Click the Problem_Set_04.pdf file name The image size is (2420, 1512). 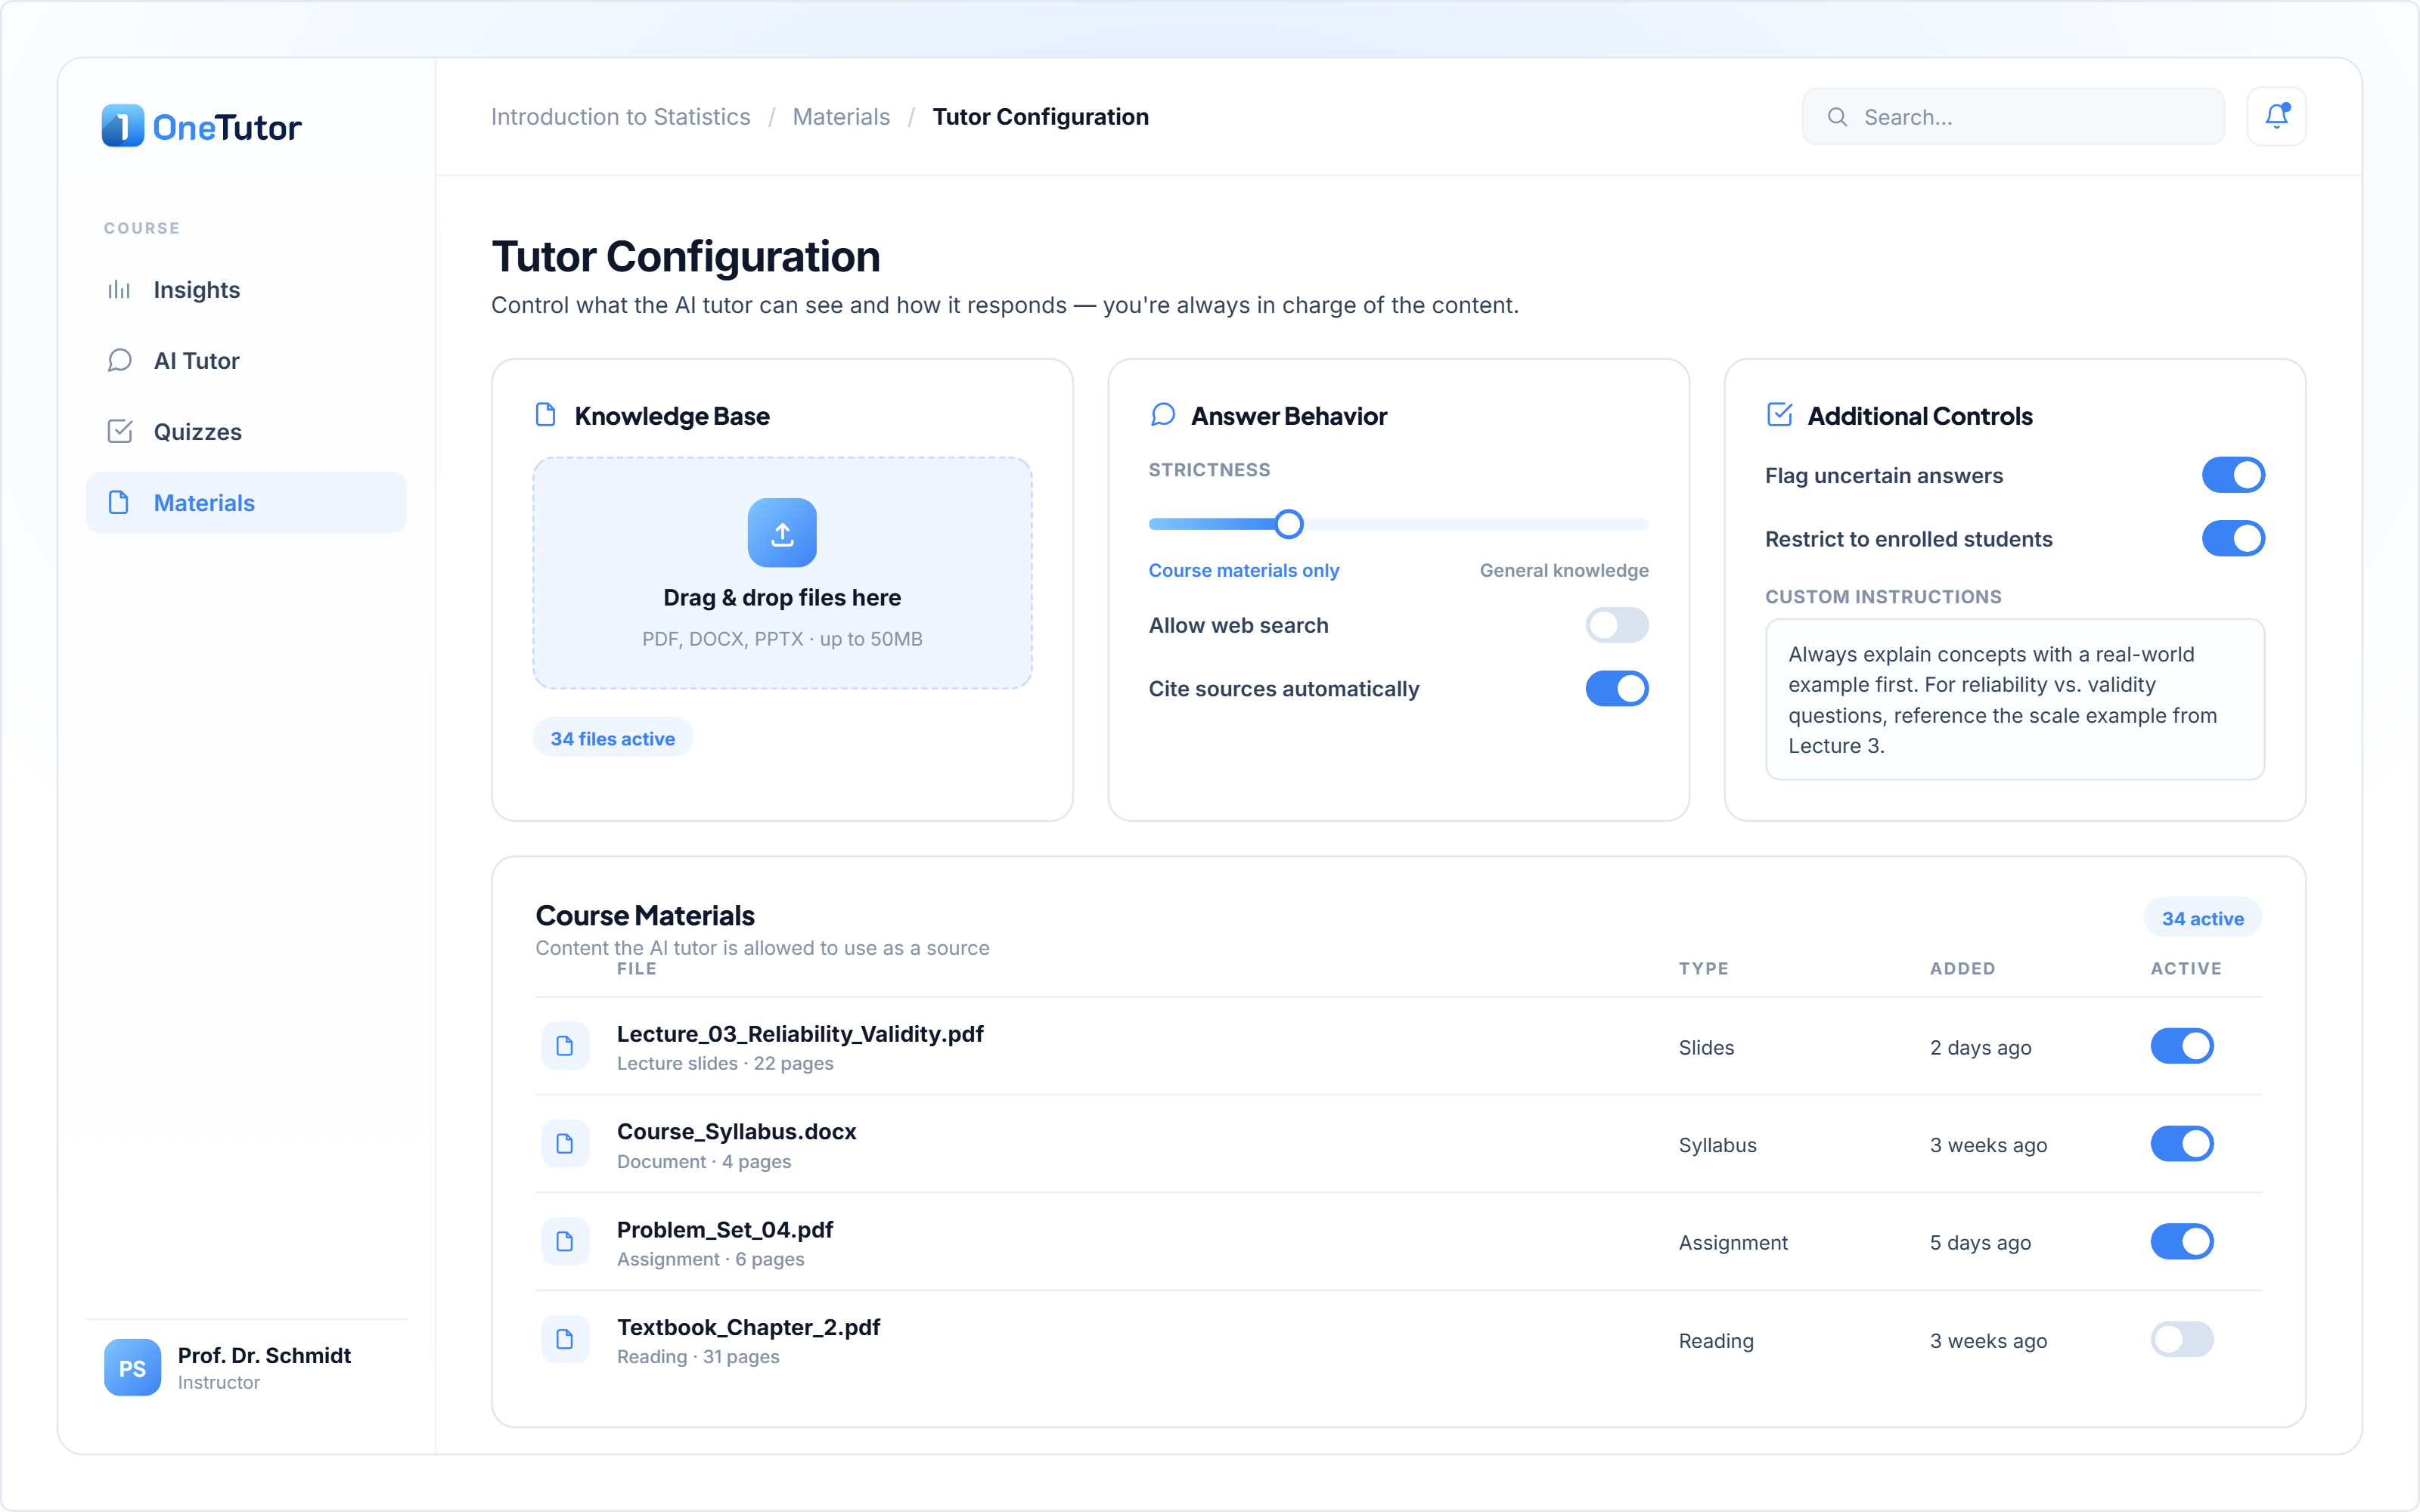(724, 1229)
